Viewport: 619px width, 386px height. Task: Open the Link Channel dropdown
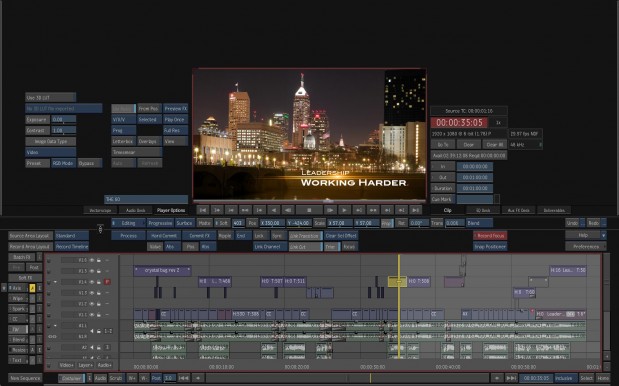270,247
